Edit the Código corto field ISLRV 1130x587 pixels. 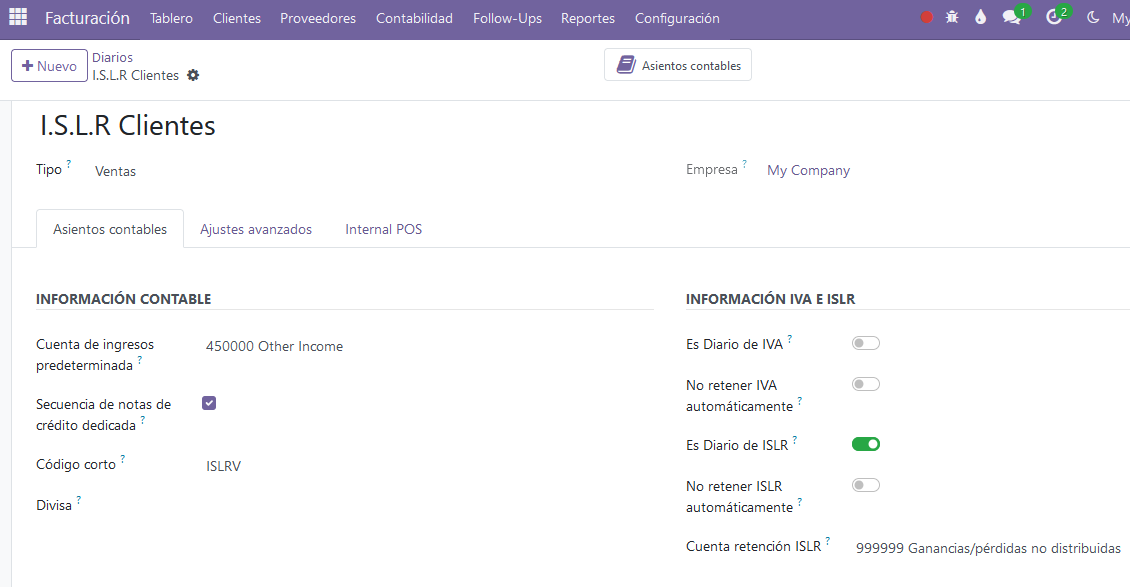pyautogui.click(x=223, y=466)
